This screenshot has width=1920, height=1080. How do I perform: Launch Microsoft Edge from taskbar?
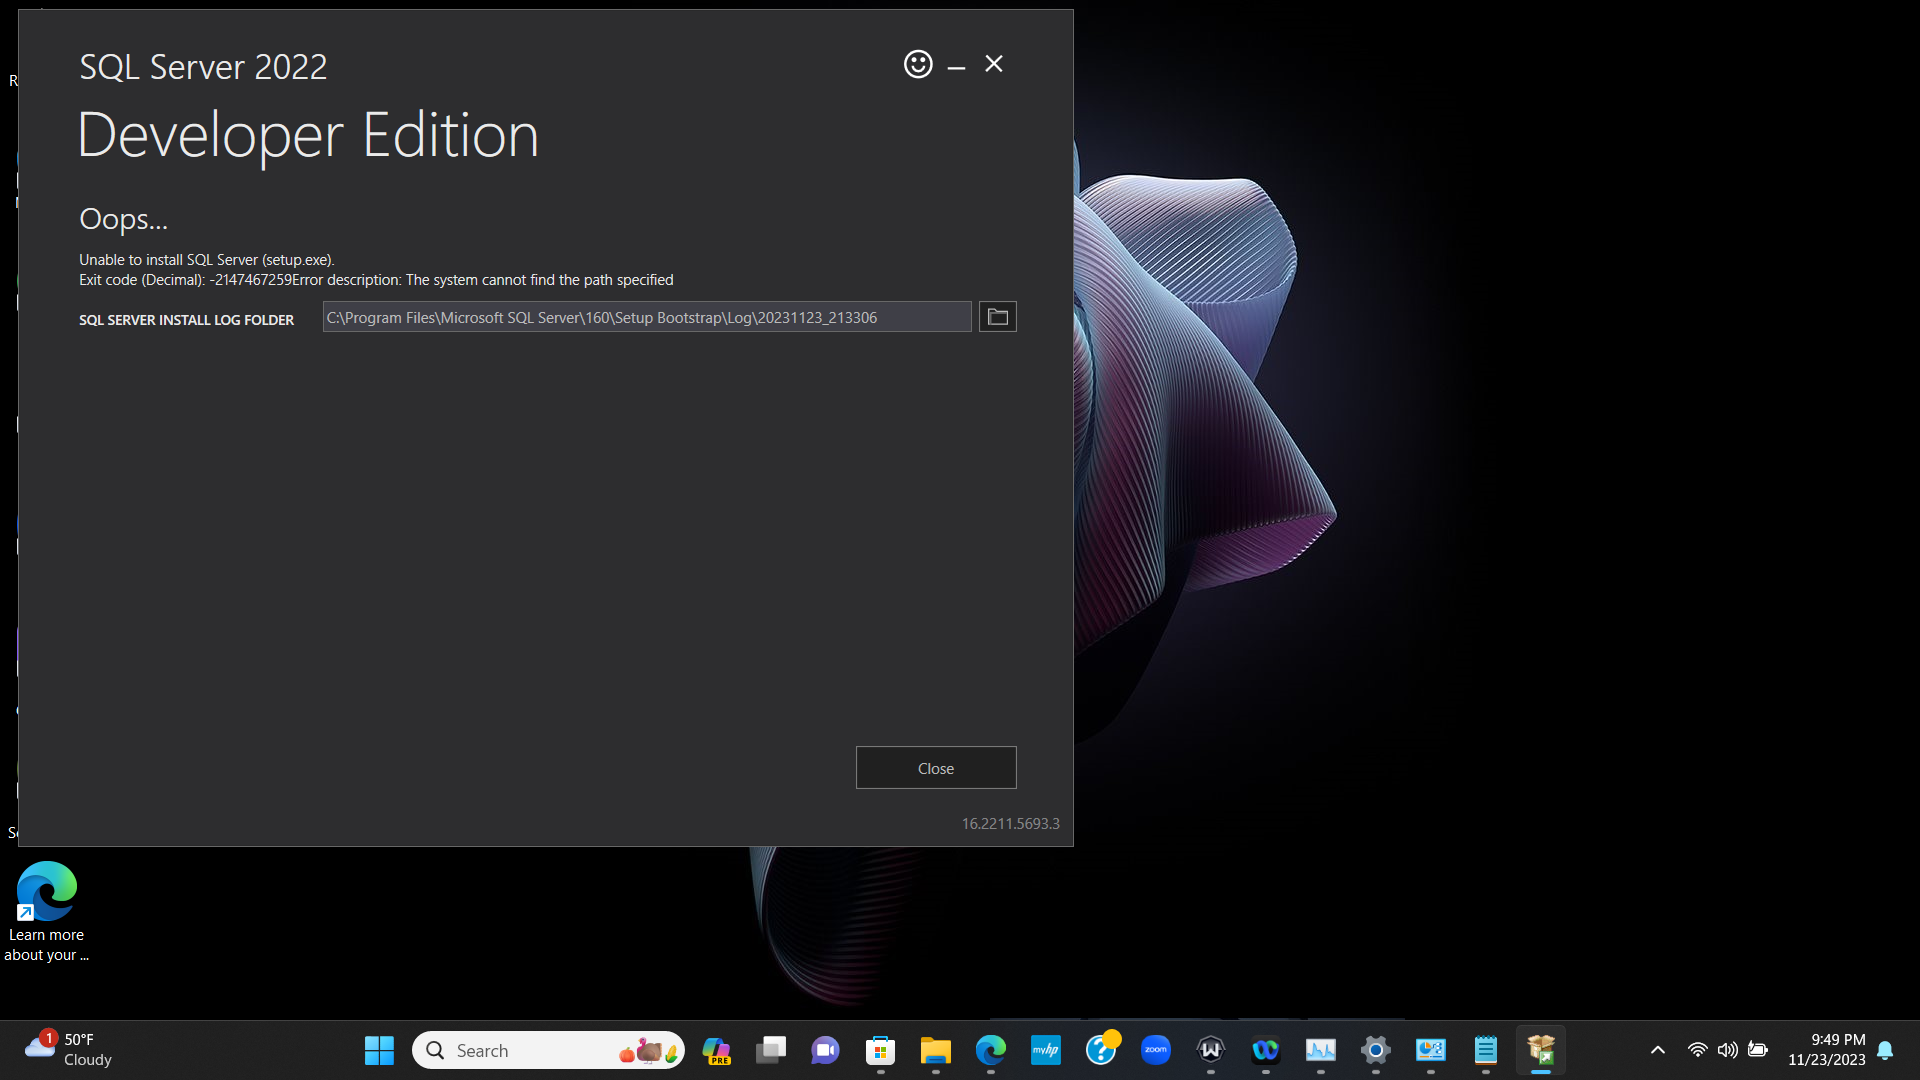point(990,1050)
